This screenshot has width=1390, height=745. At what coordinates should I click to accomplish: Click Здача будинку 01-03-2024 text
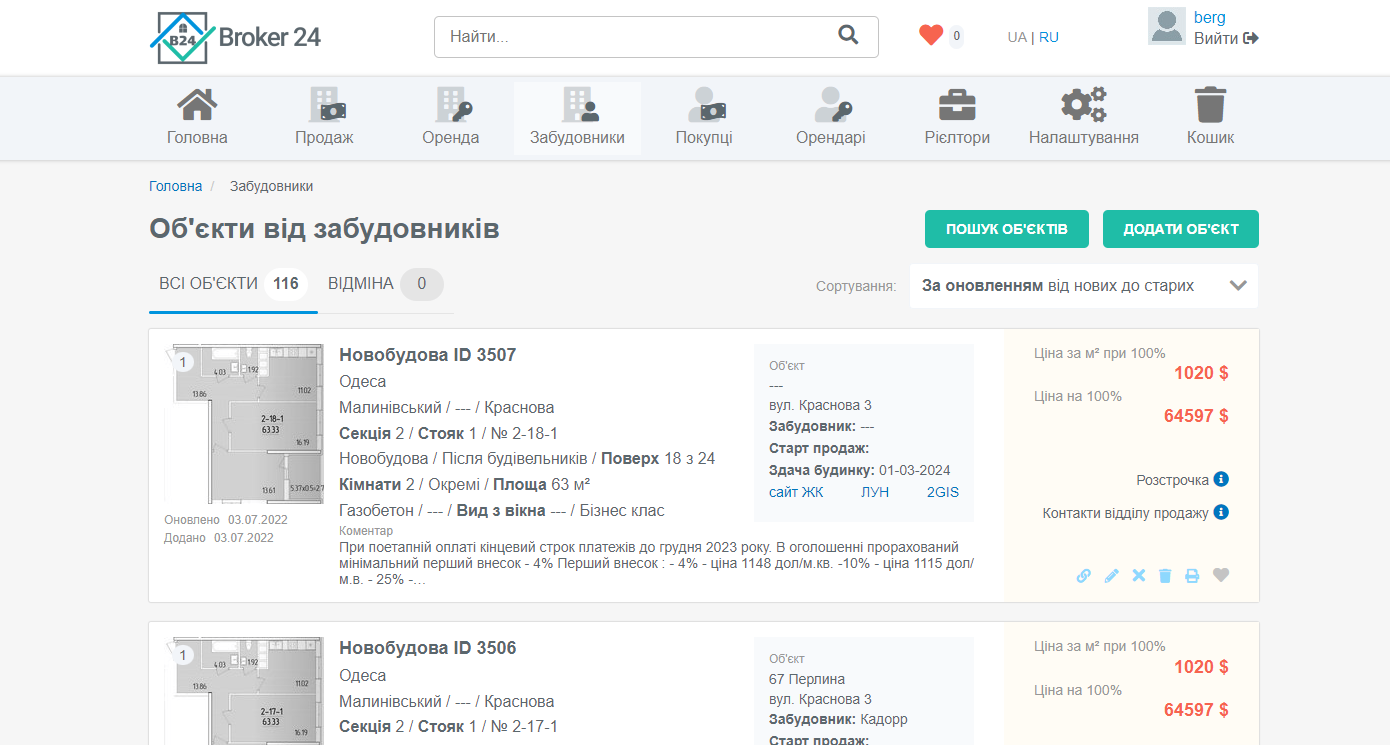pos(860,470)
